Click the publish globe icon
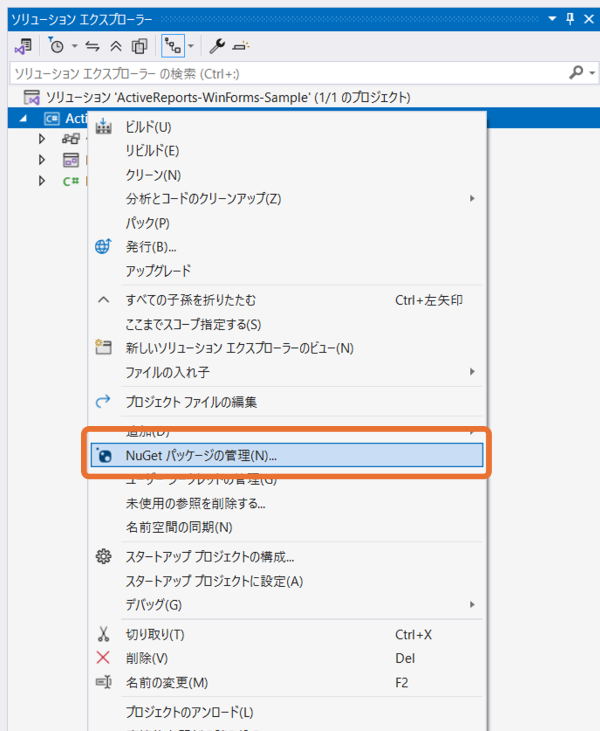The width and height of the screenshot is (600, 731). pyautogui.click(x=103, y=246)
